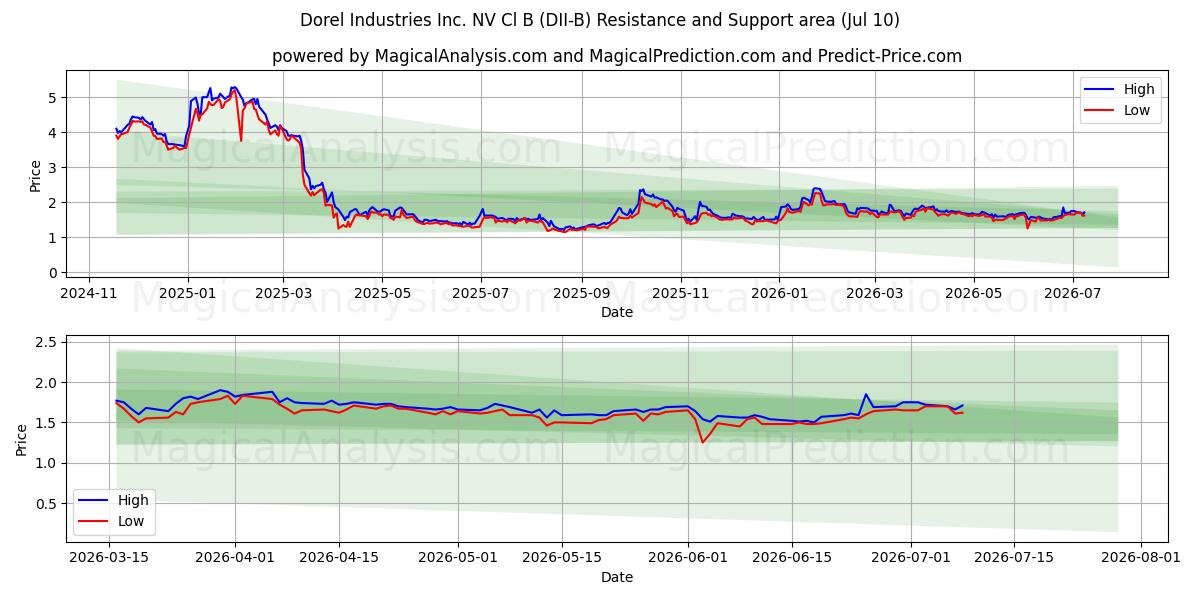Click the '2026-08-01' tick label in bottom chart
Image resolution: width=1200 pixels, height=600 pixels.
(x=1141, y=558)
